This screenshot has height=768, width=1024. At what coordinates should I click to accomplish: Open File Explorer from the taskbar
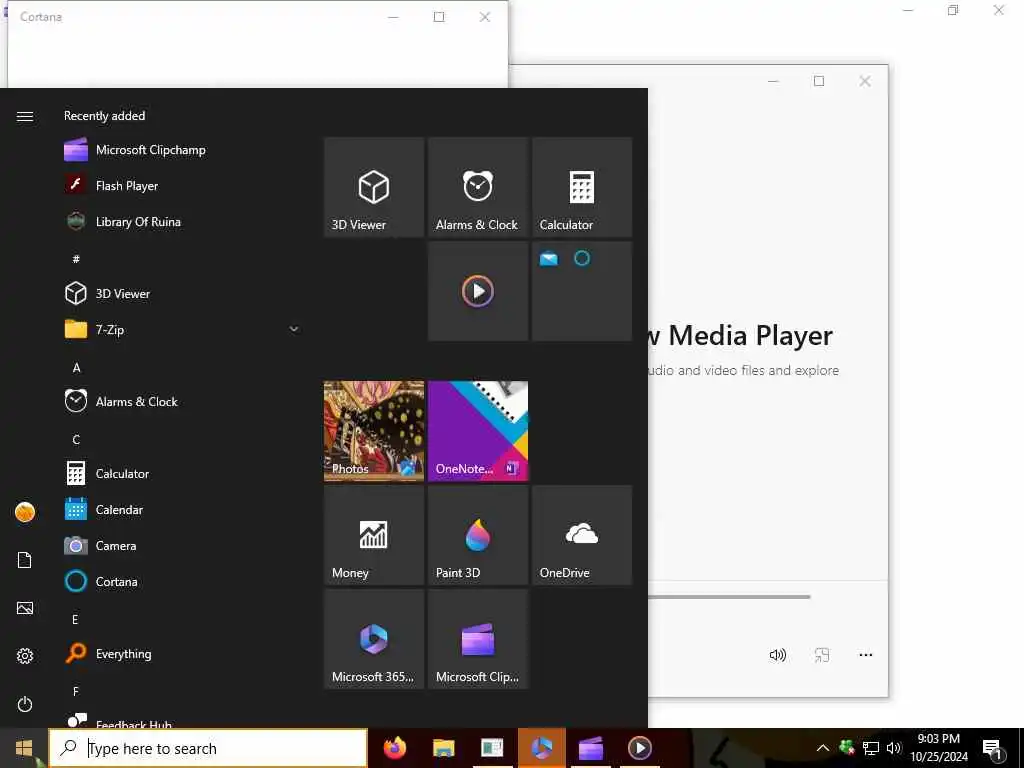point(443,748)
